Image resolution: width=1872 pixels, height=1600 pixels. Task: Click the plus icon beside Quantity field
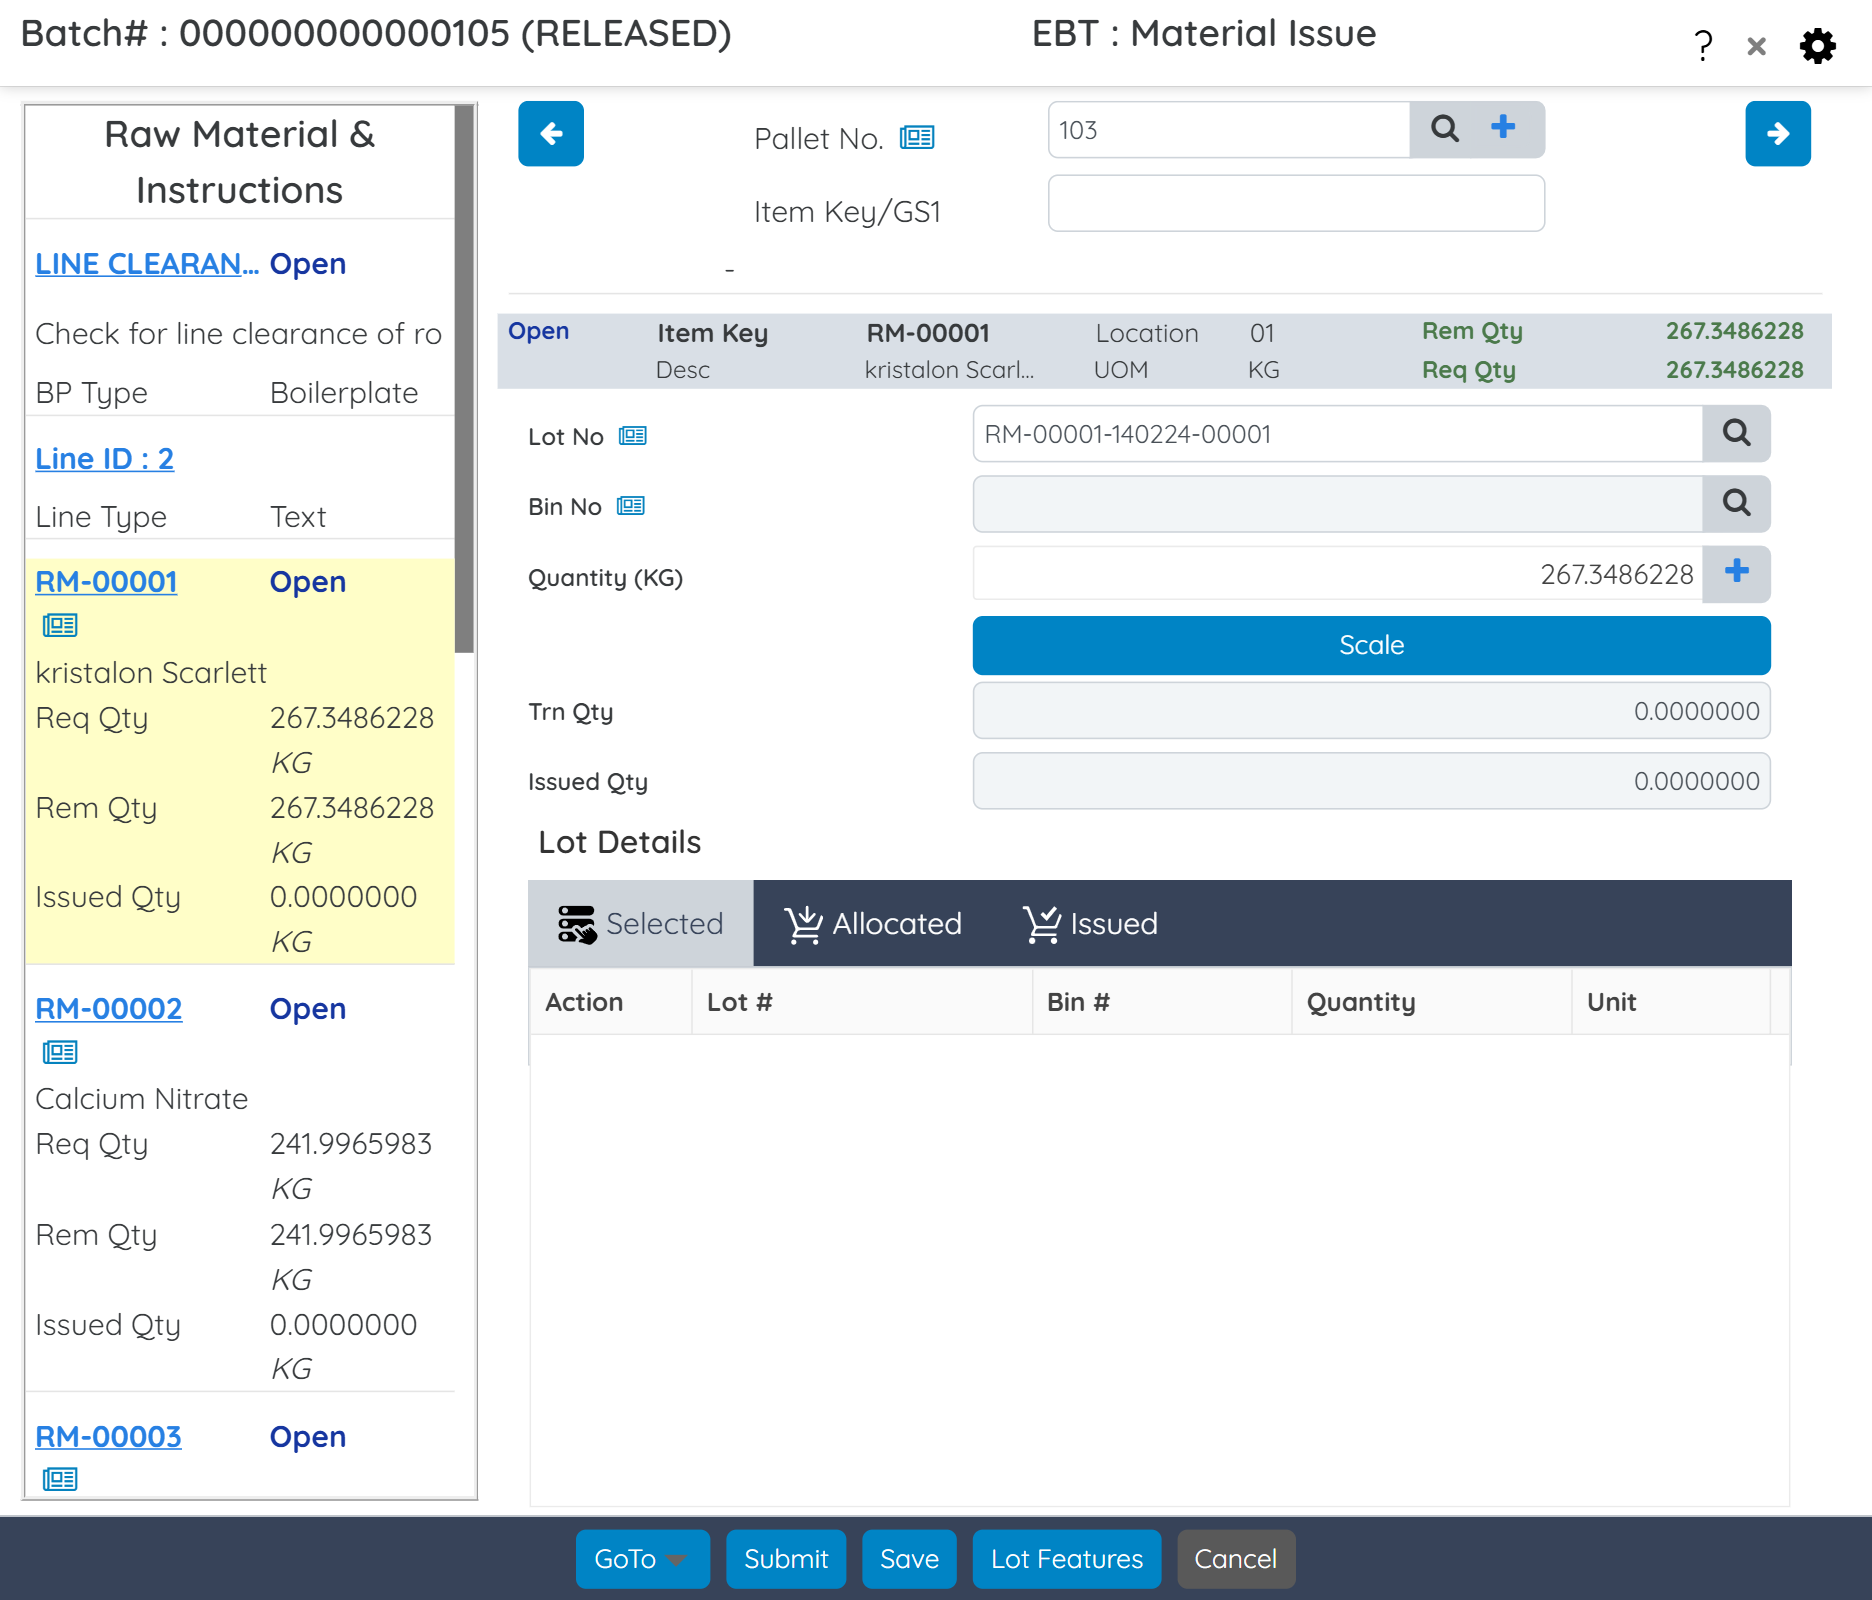(1736, 573)
